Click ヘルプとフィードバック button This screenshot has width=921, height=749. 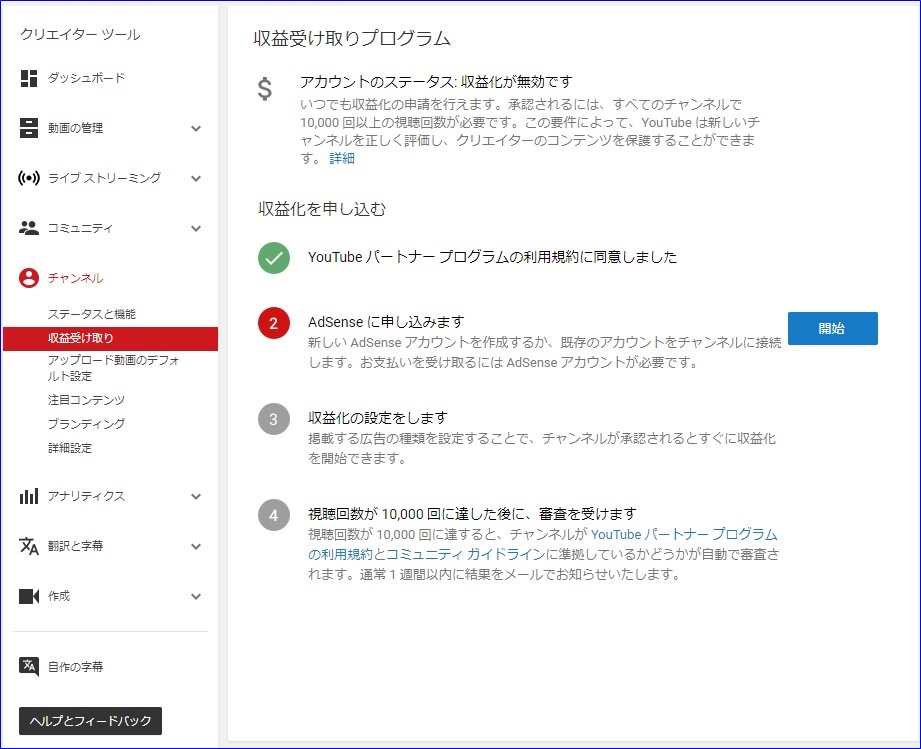pos(90,721)
